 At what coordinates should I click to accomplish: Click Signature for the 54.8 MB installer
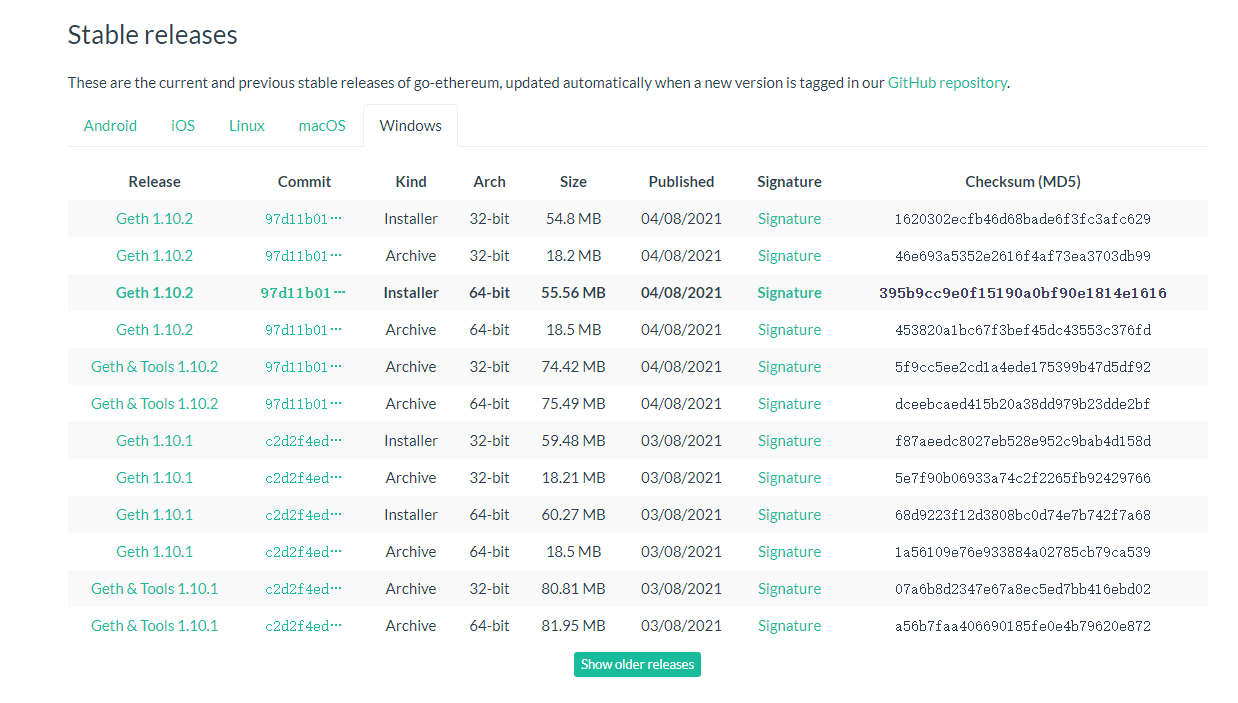click(x=789, y=219)
